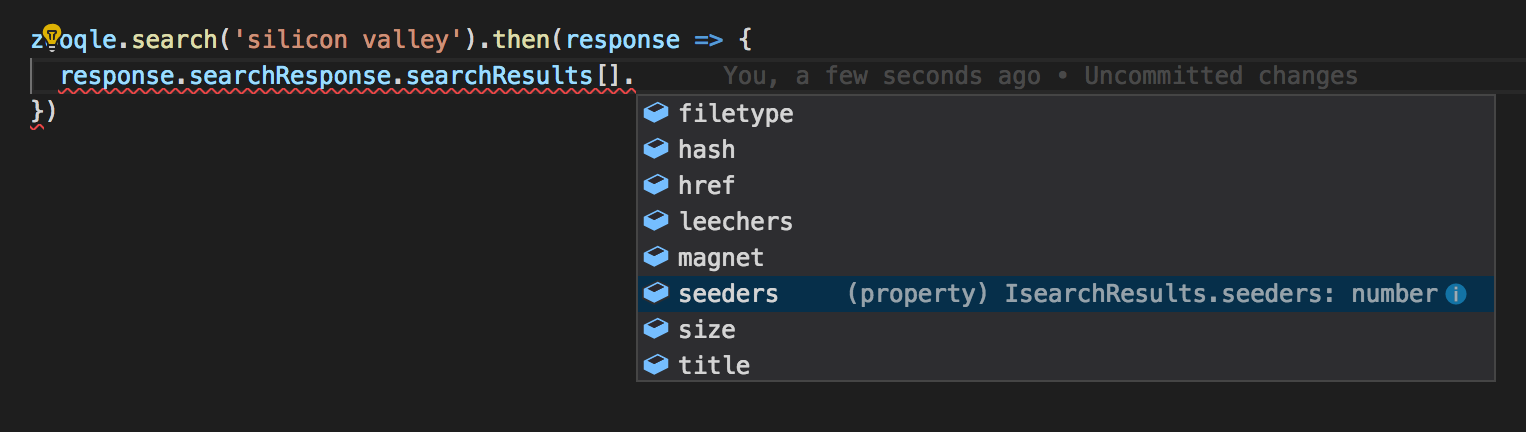Click the cube icon beside leechers
Screen dimensions: 1526x432
point(656,221)
